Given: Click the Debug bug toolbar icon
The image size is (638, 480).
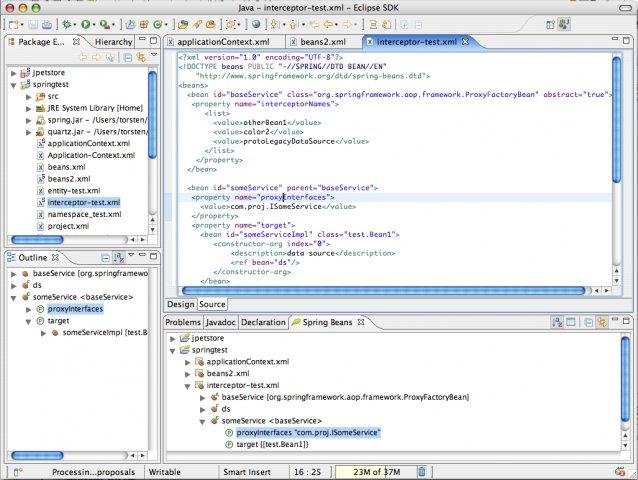Looking at the screenshot, I should (x=67, y=23).
